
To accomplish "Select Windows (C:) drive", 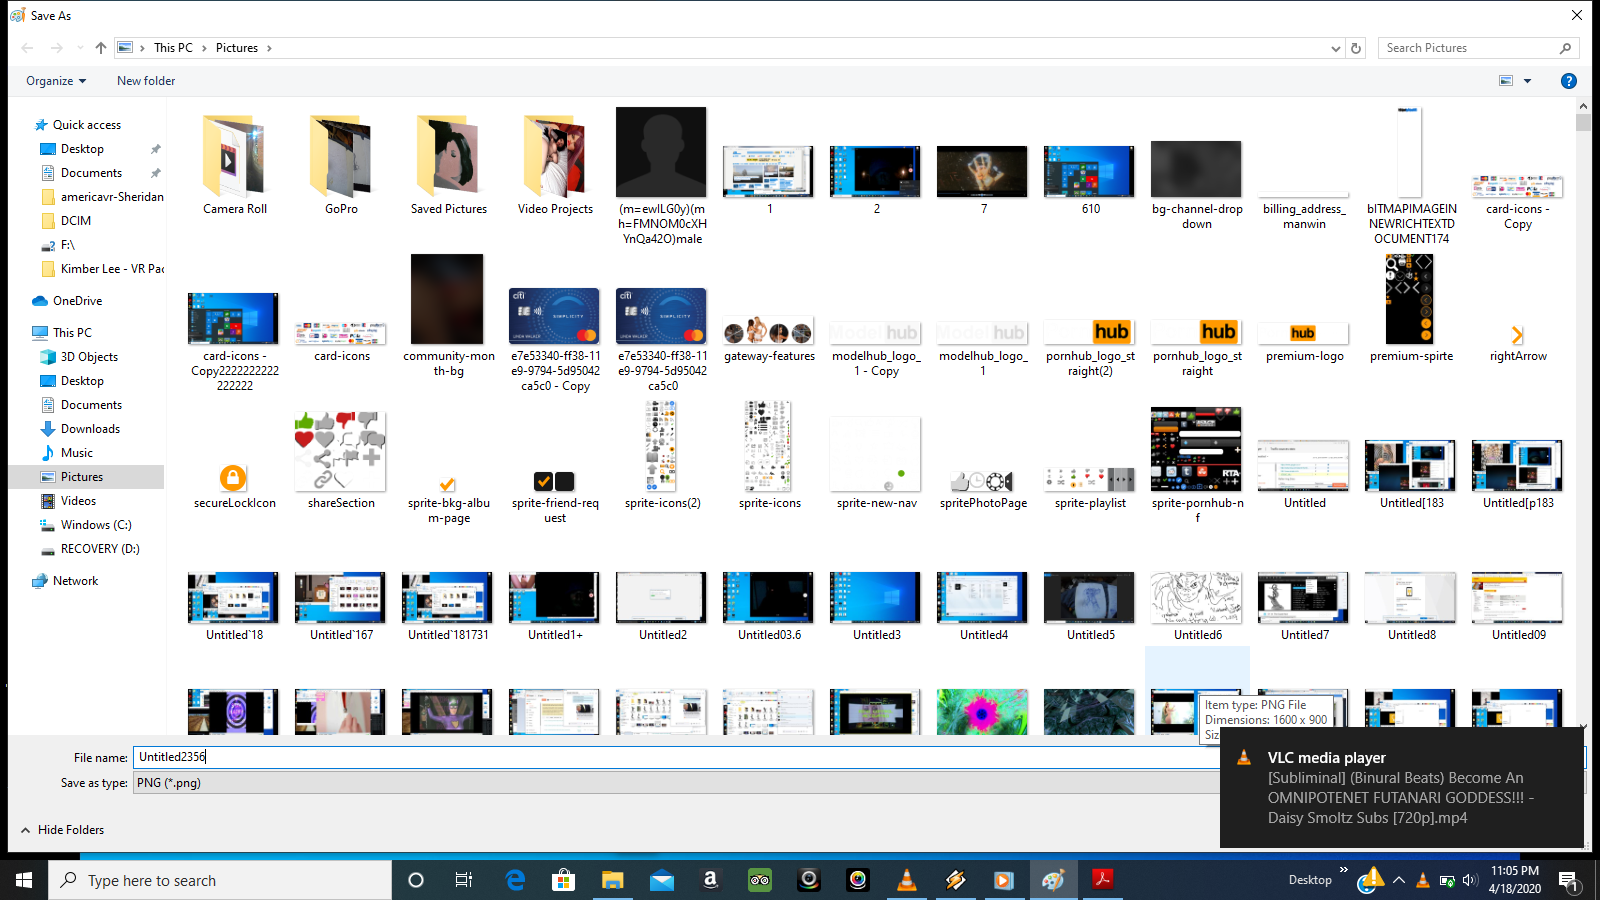I will pyautogui.click(x=96, y=525).
